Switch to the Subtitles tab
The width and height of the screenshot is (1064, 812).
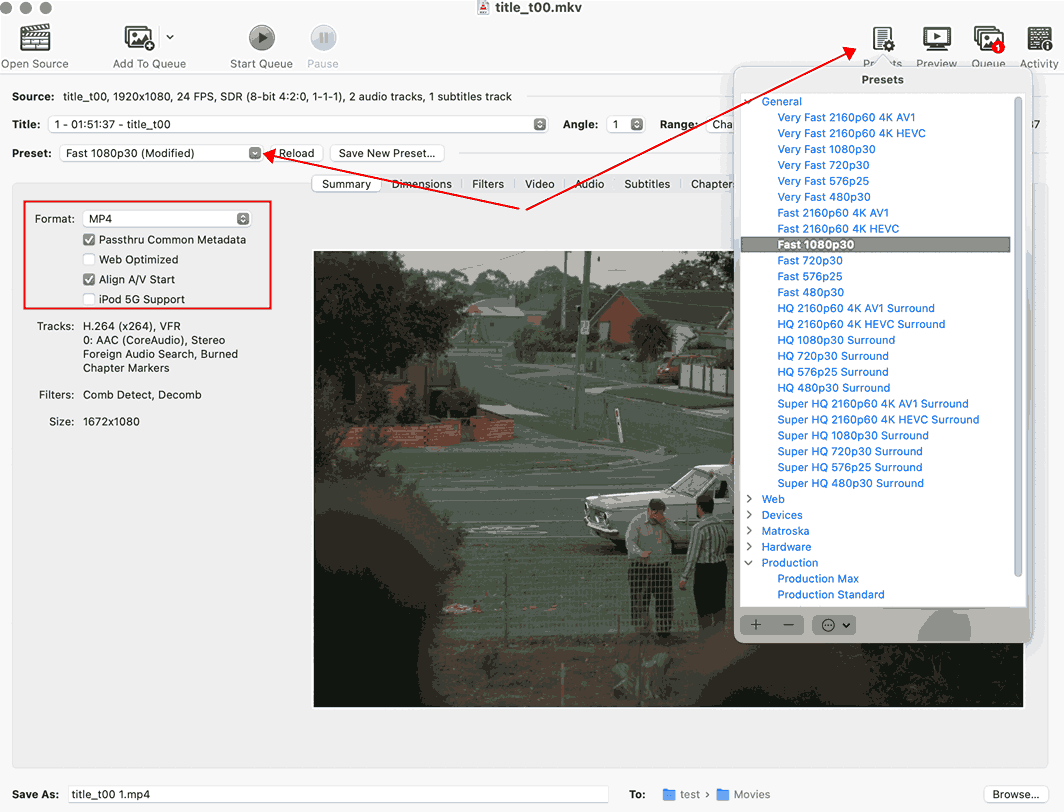[647, 184]
